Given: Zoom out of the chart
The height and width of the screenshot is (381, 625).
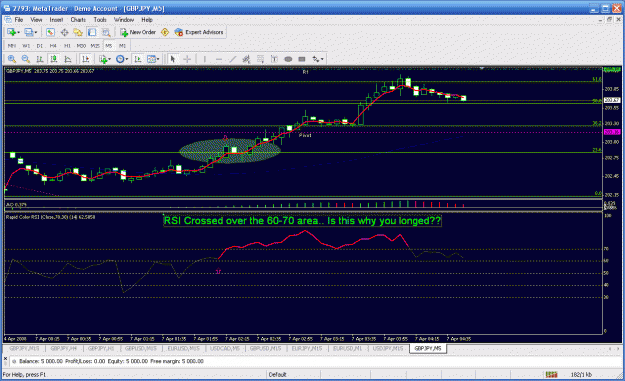Looking at the screenshot, I should pyautogui.click(x=26, y=59).
